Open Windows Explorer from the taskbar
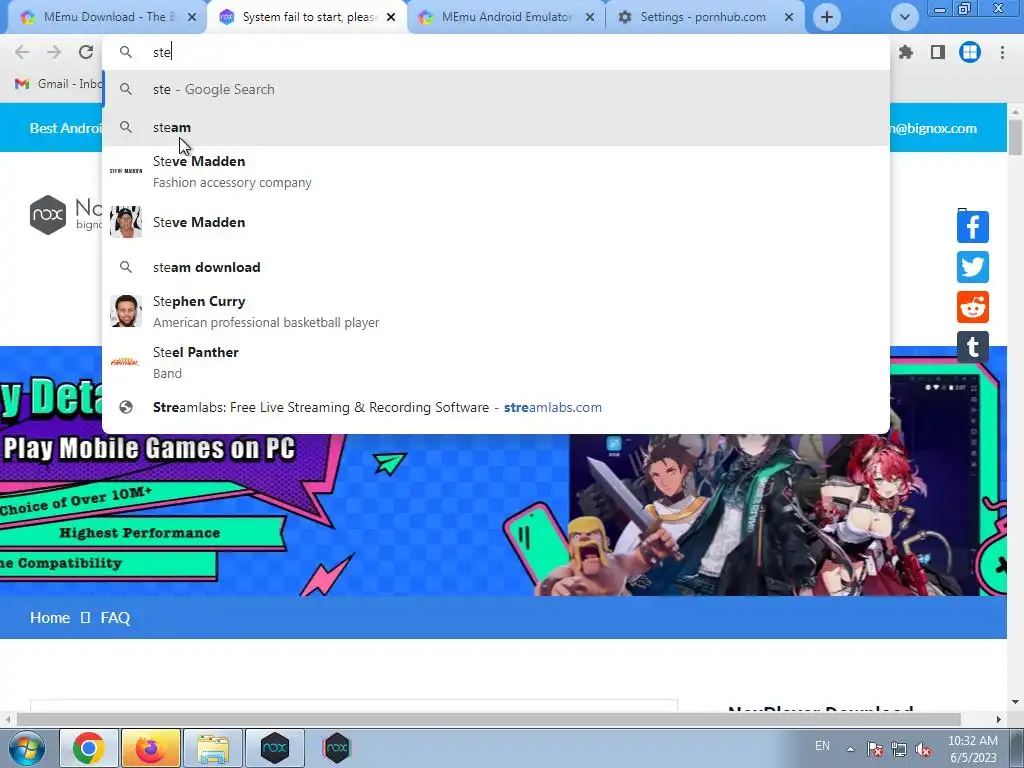This screenshot has height=768, width=1024. pos(213,748)
